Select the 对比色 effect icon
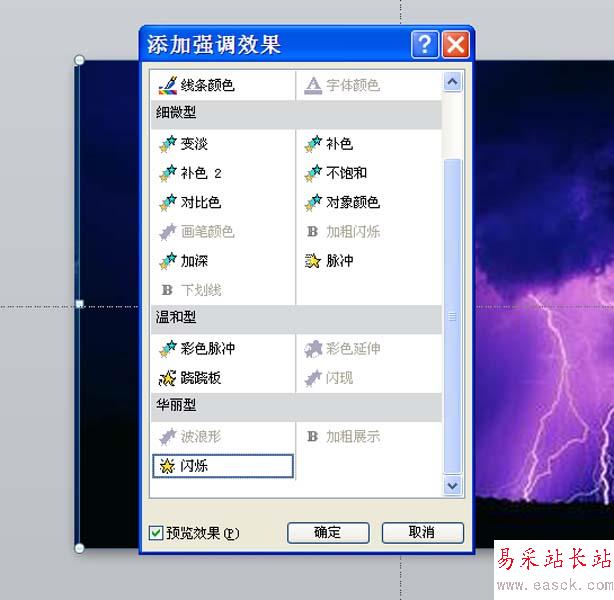 tap(168, 202)
